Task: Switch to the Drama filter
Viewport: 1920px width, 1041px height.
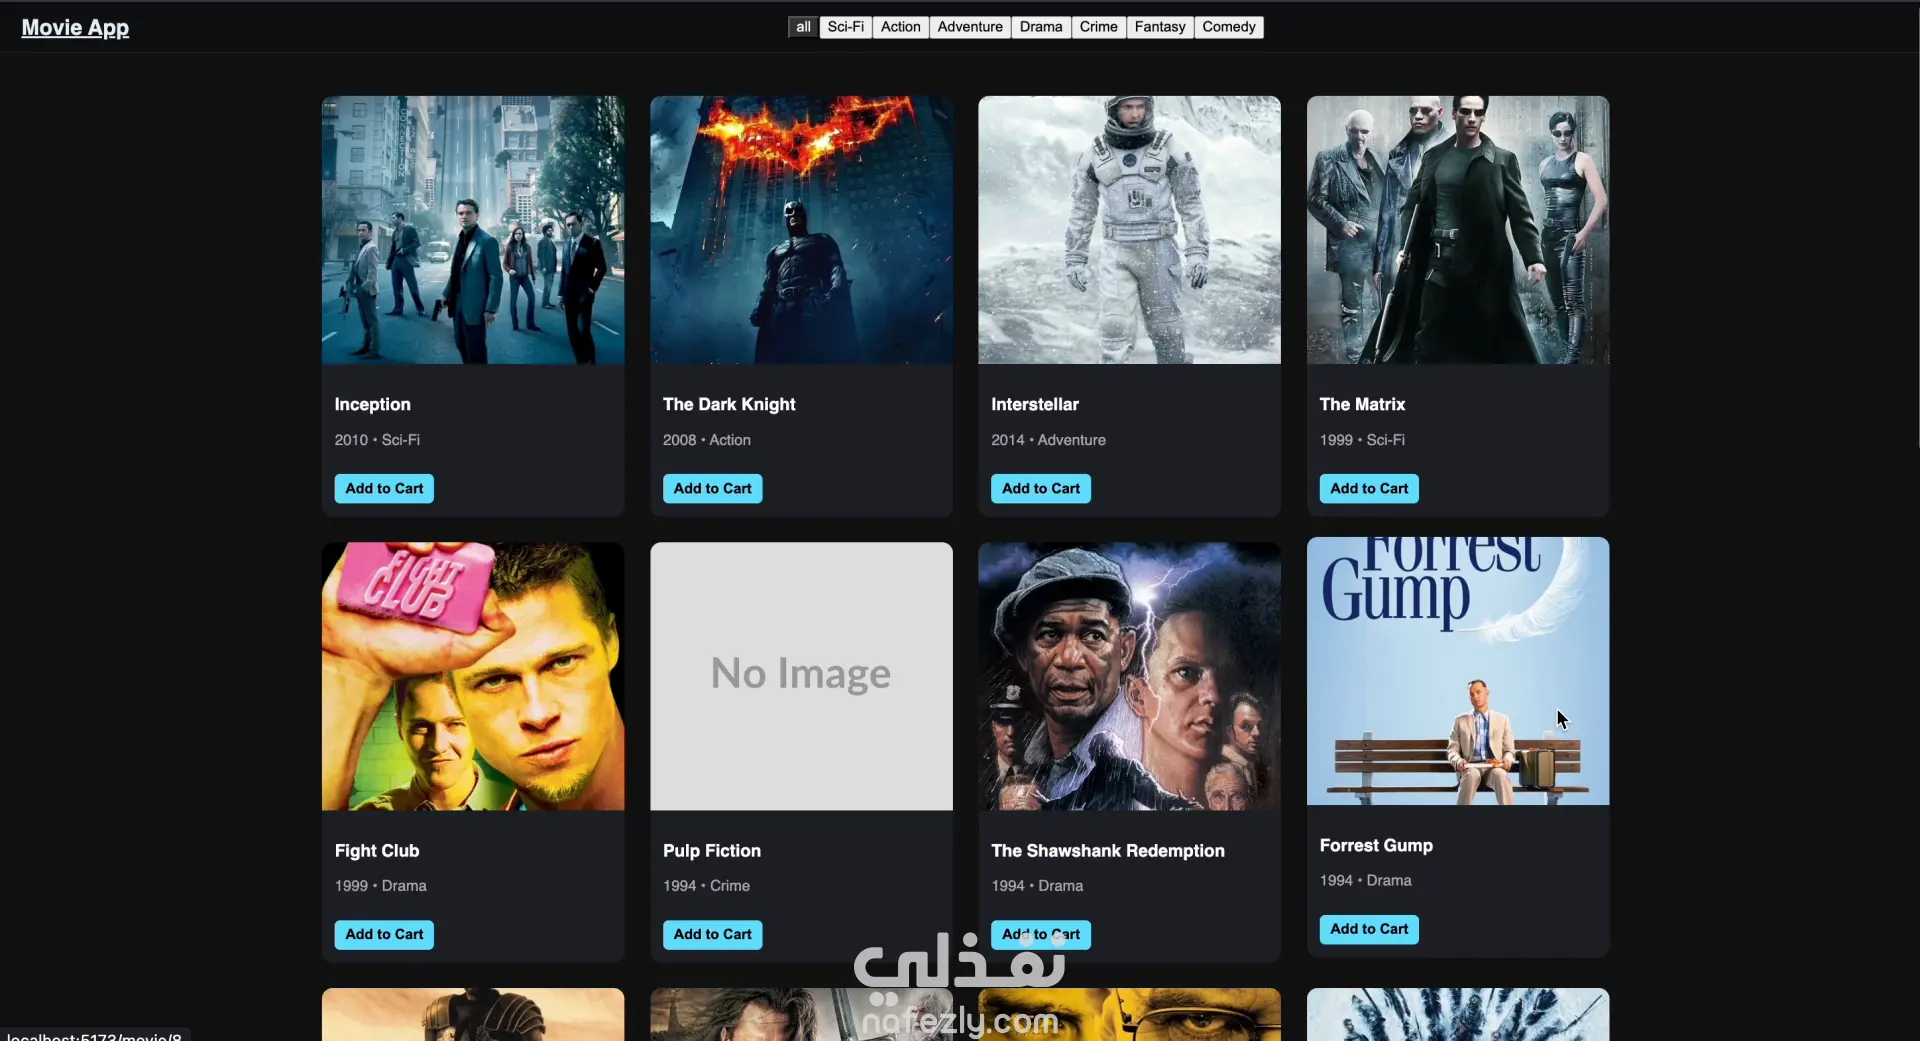Action: (x=1041, y=27)
